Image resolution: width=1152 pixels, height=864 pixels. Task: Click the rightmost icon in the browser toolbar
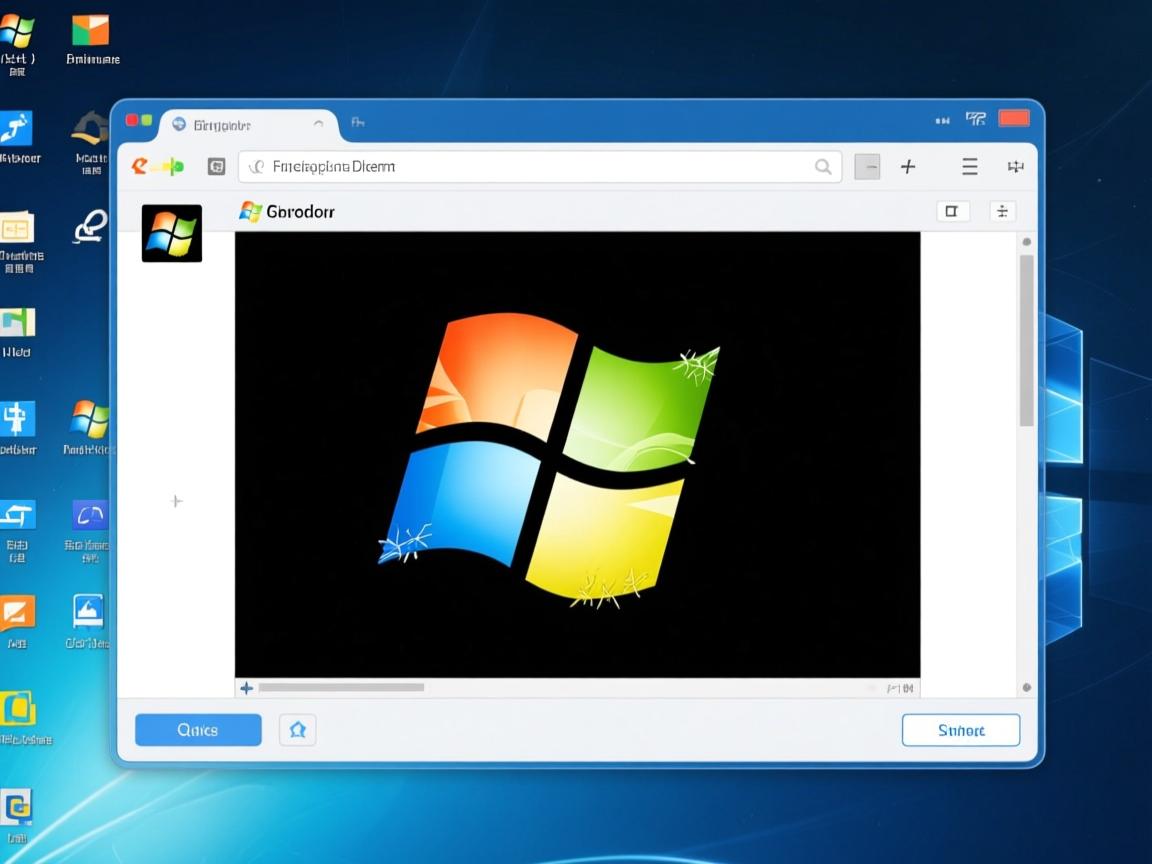(1015, 167)
